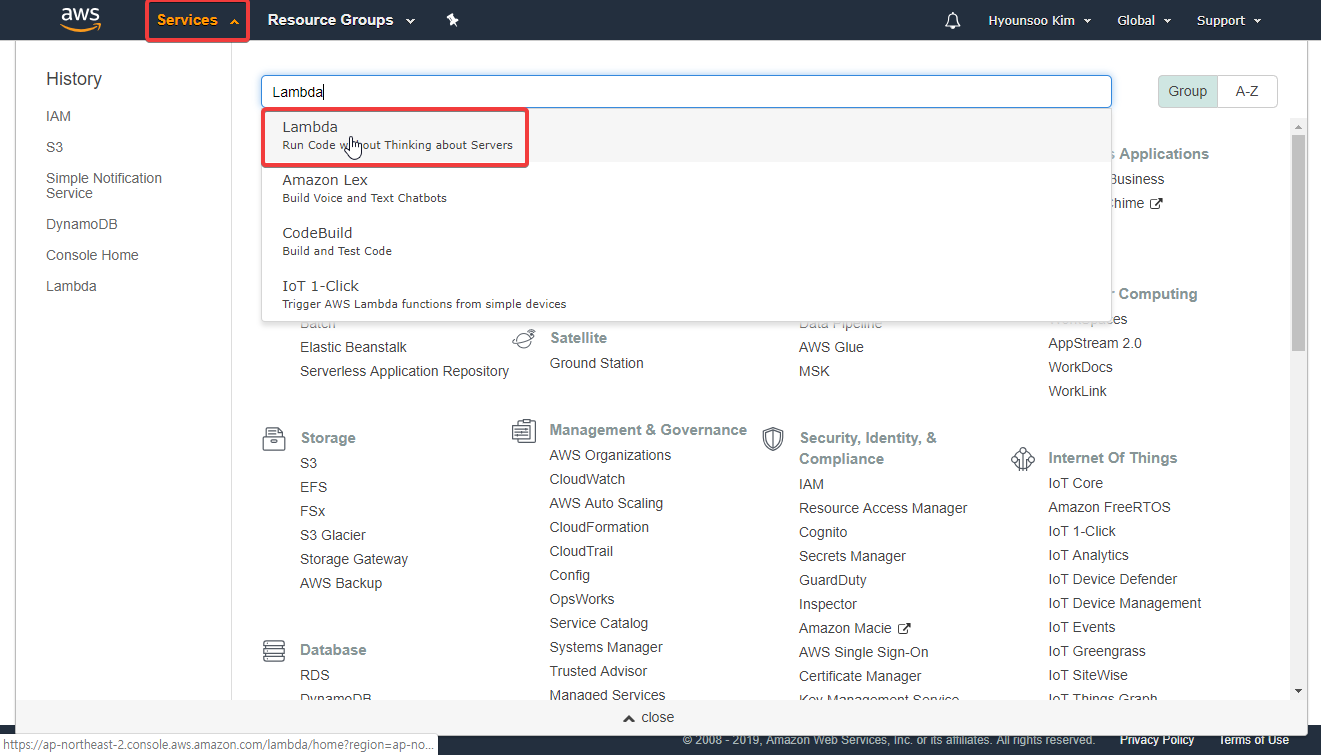Open CloudTrail service
The height and width of the screenshot is (755, 1321).
point(581,551)
